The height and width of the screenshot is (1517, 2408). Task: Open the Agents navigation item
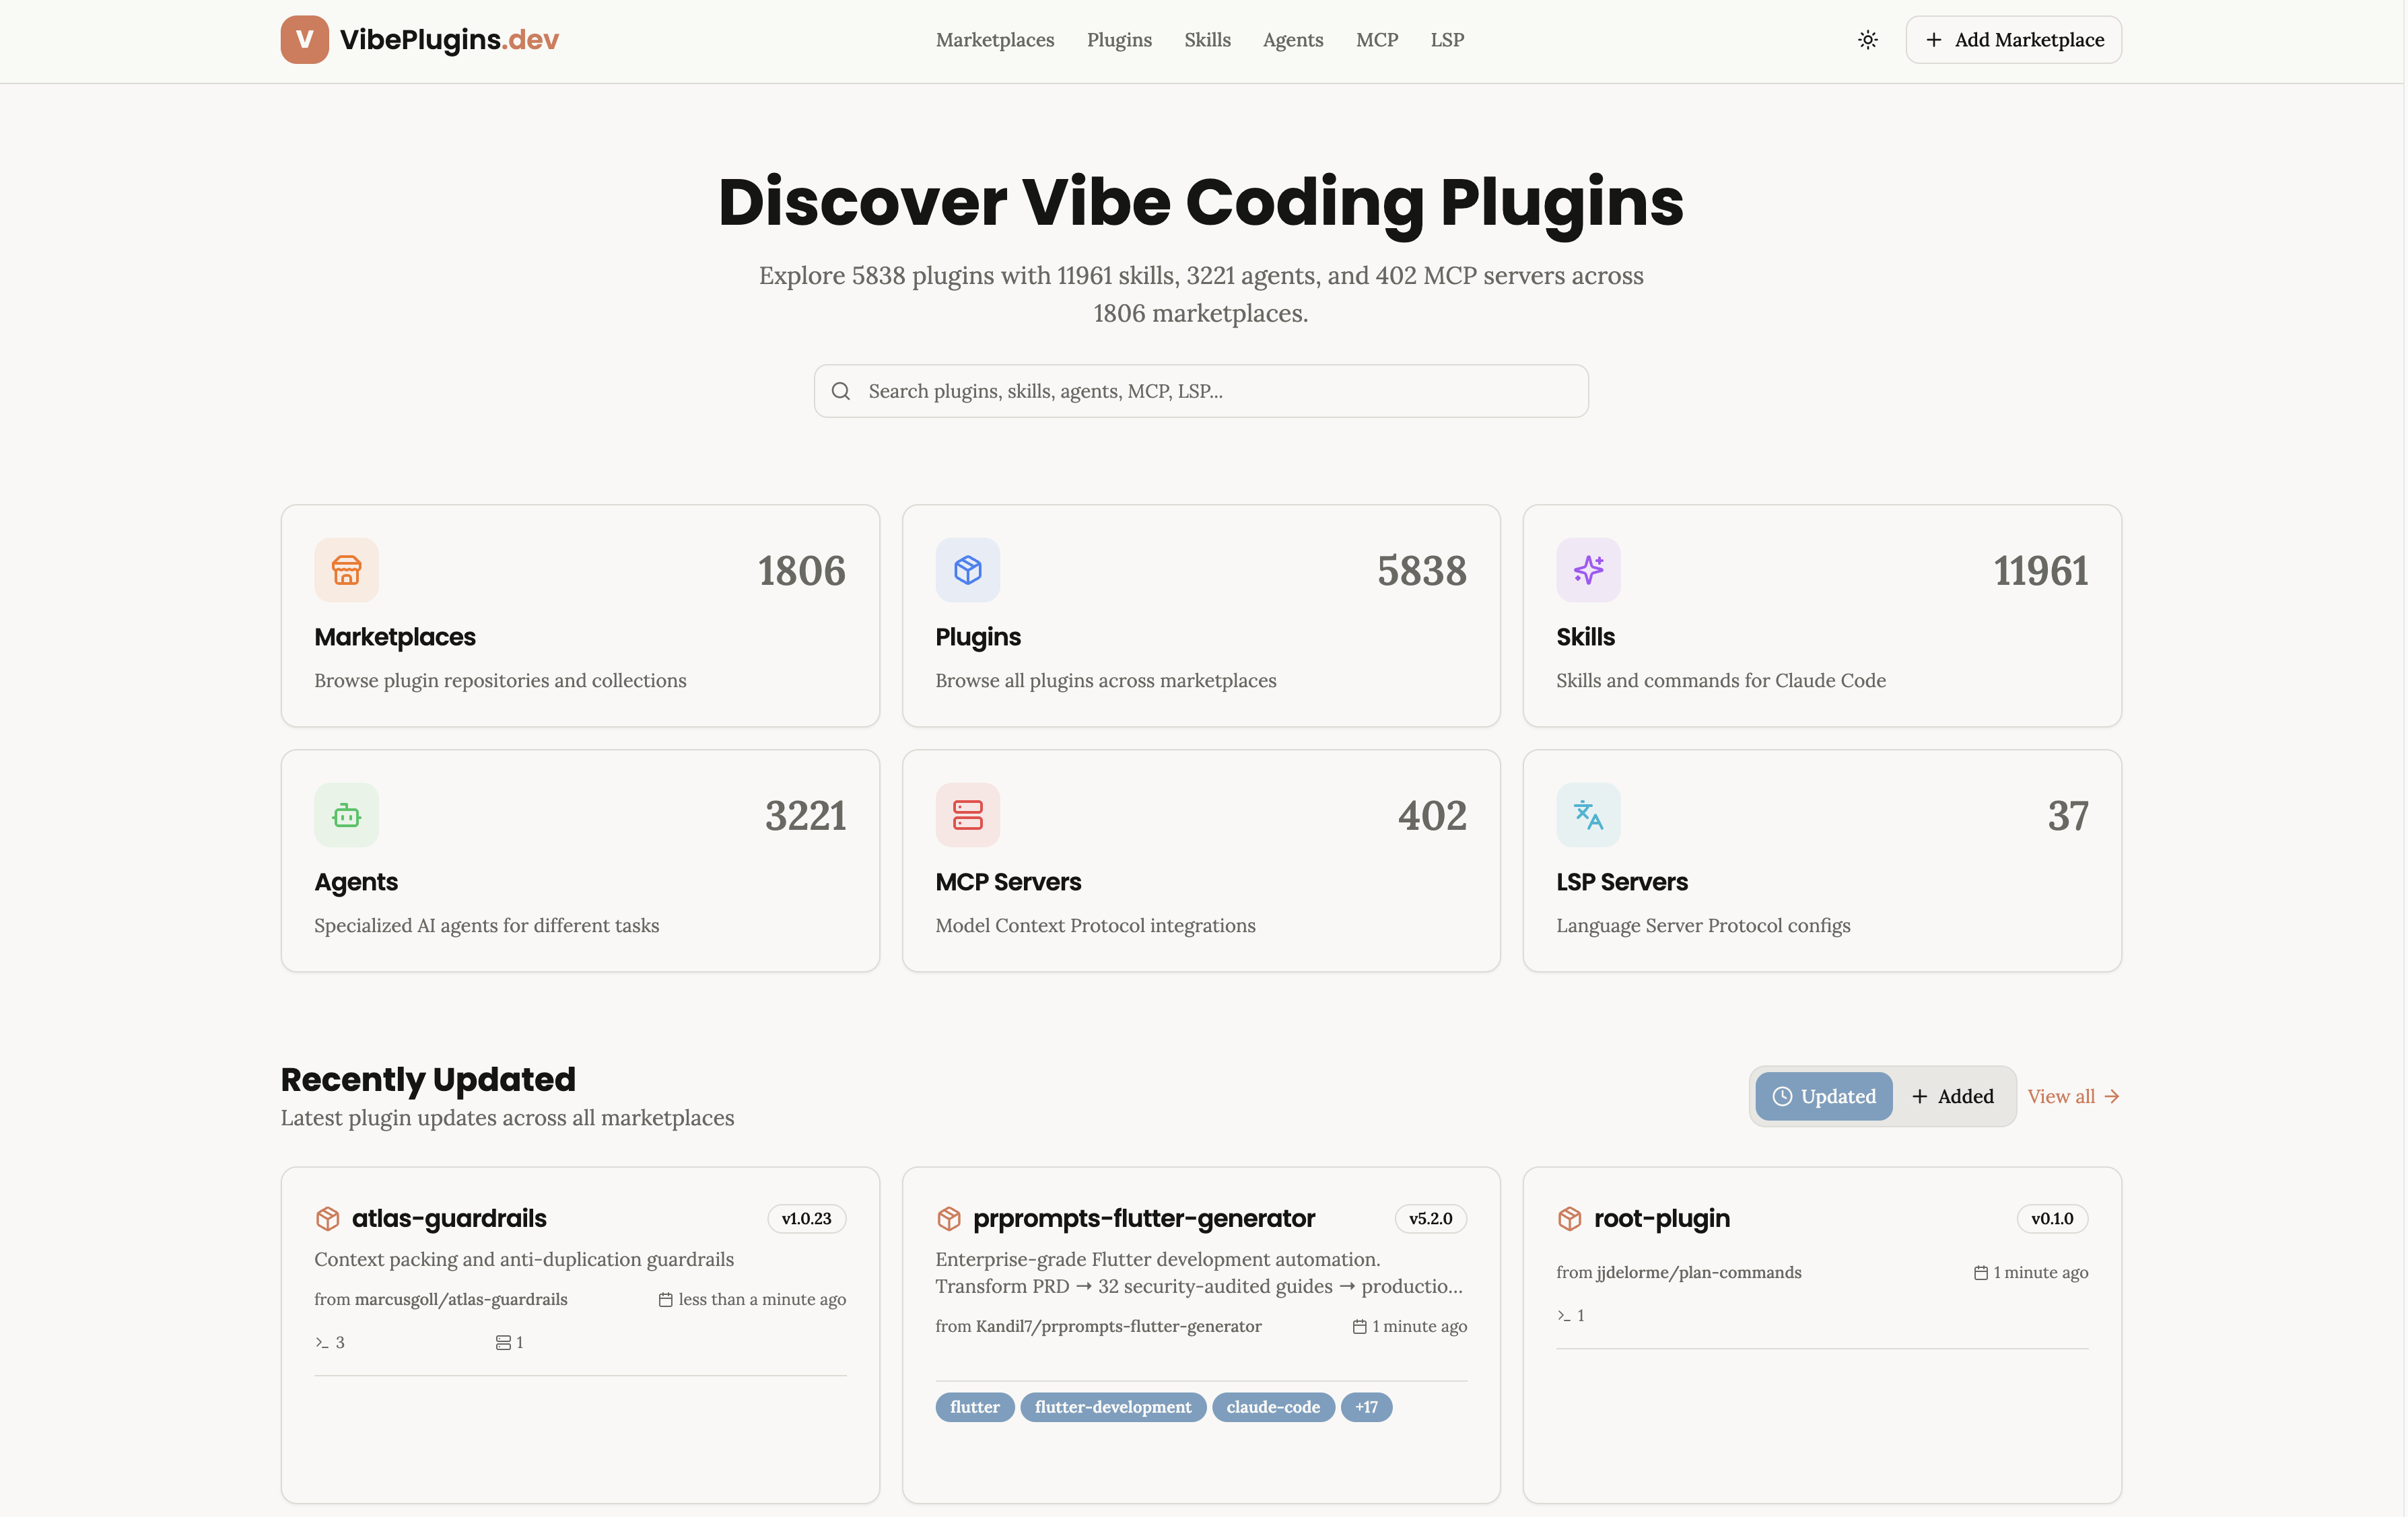click(1293, 40)
